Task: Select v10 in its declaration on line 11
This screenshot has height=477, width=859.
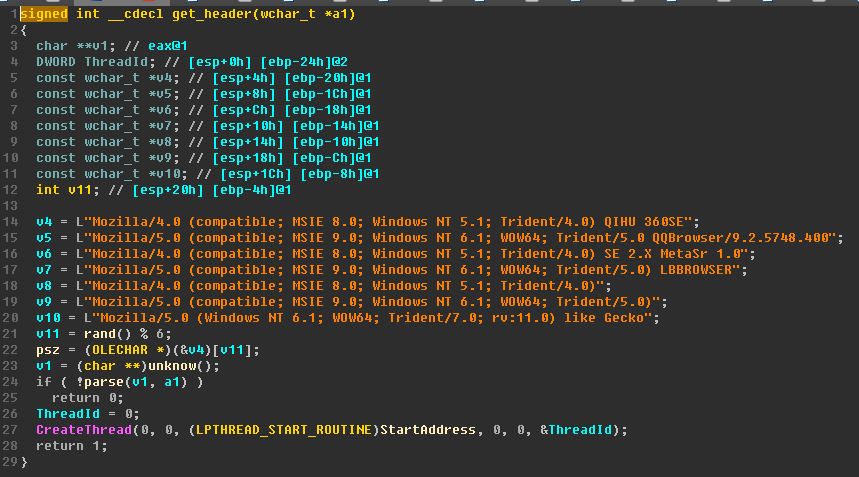Action: pyautogui.click(x=168, y=174)
